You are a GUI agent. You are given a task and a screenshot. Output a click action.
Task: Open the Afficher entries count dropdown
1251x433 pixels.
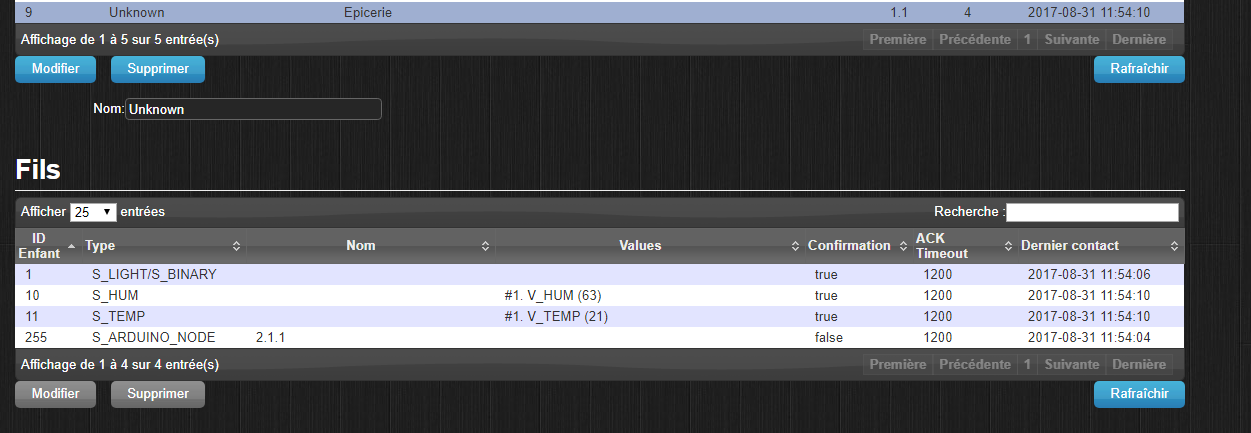(x=93, y=212)
